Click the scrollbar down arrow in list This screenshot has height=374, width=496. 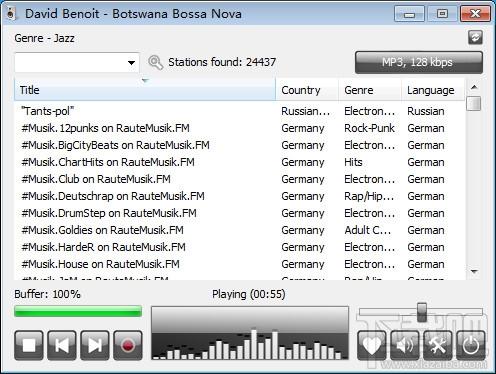click(x=474, y=272)
